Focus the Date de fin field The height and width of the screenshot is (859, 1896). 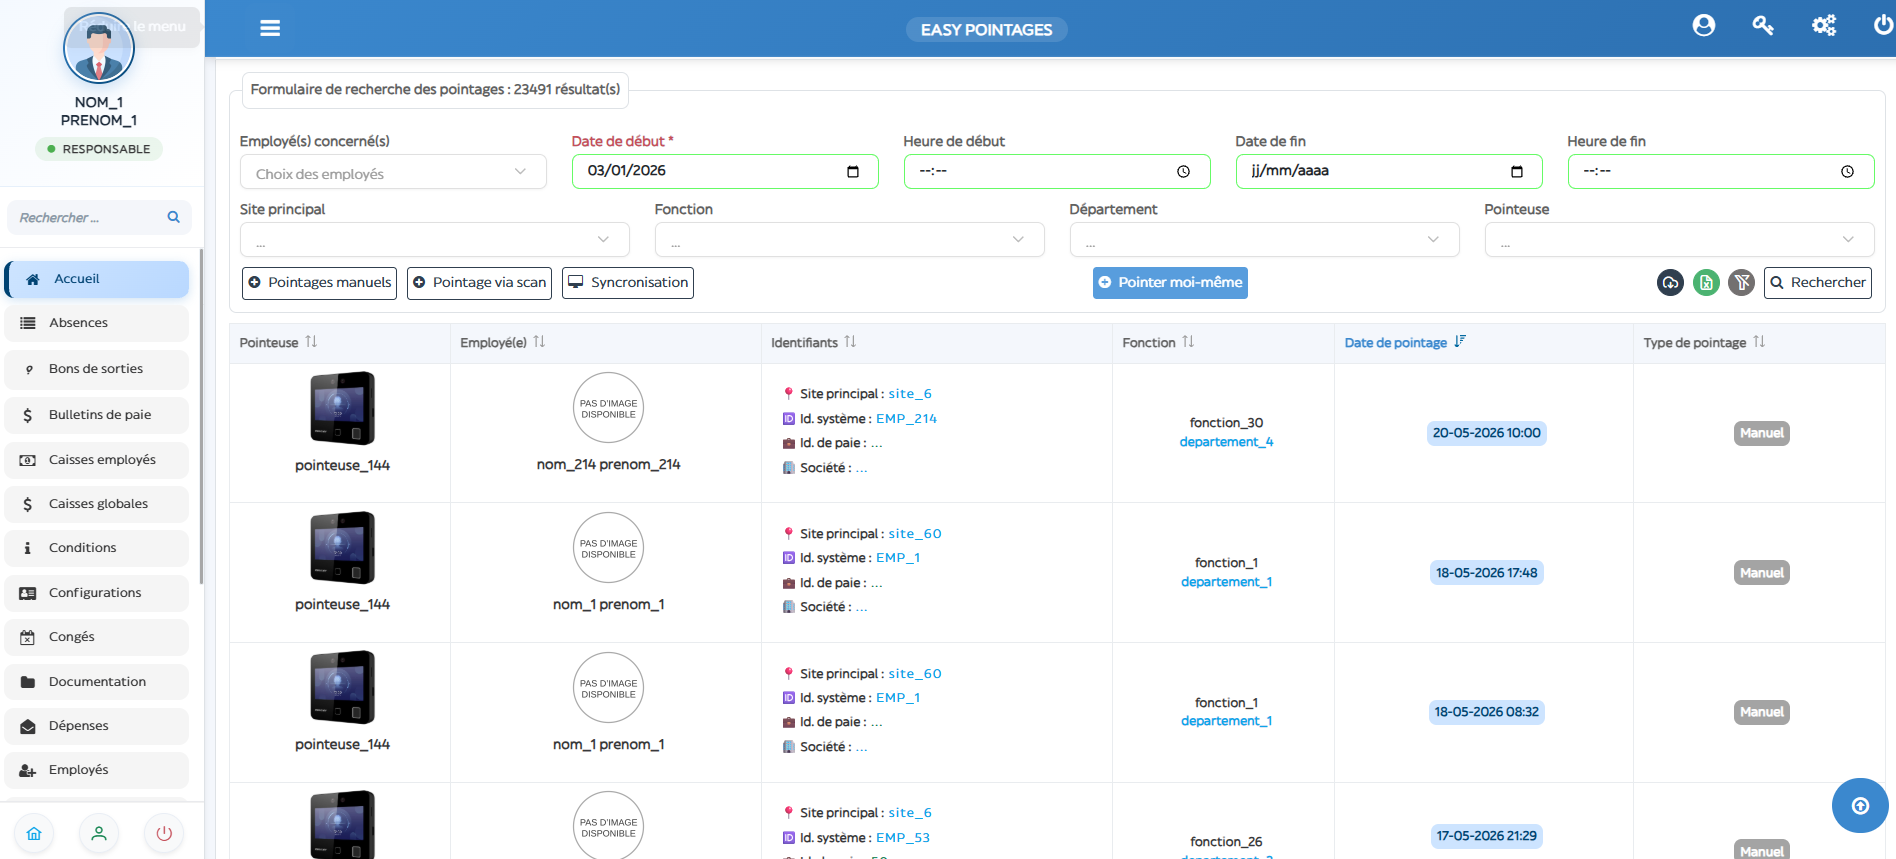[x=1389, y=172]
